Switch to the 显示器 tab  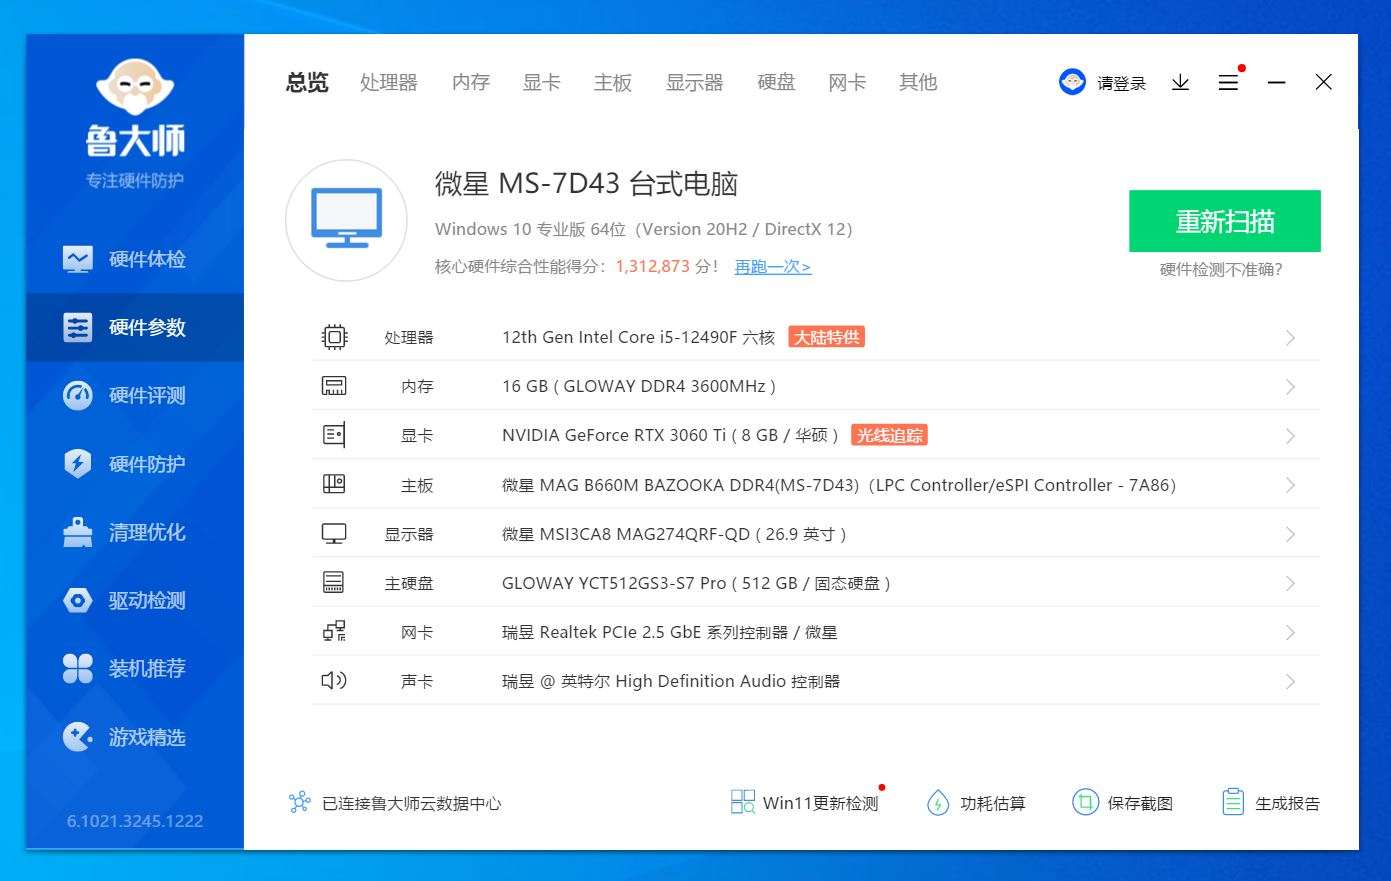pos(695,83)
